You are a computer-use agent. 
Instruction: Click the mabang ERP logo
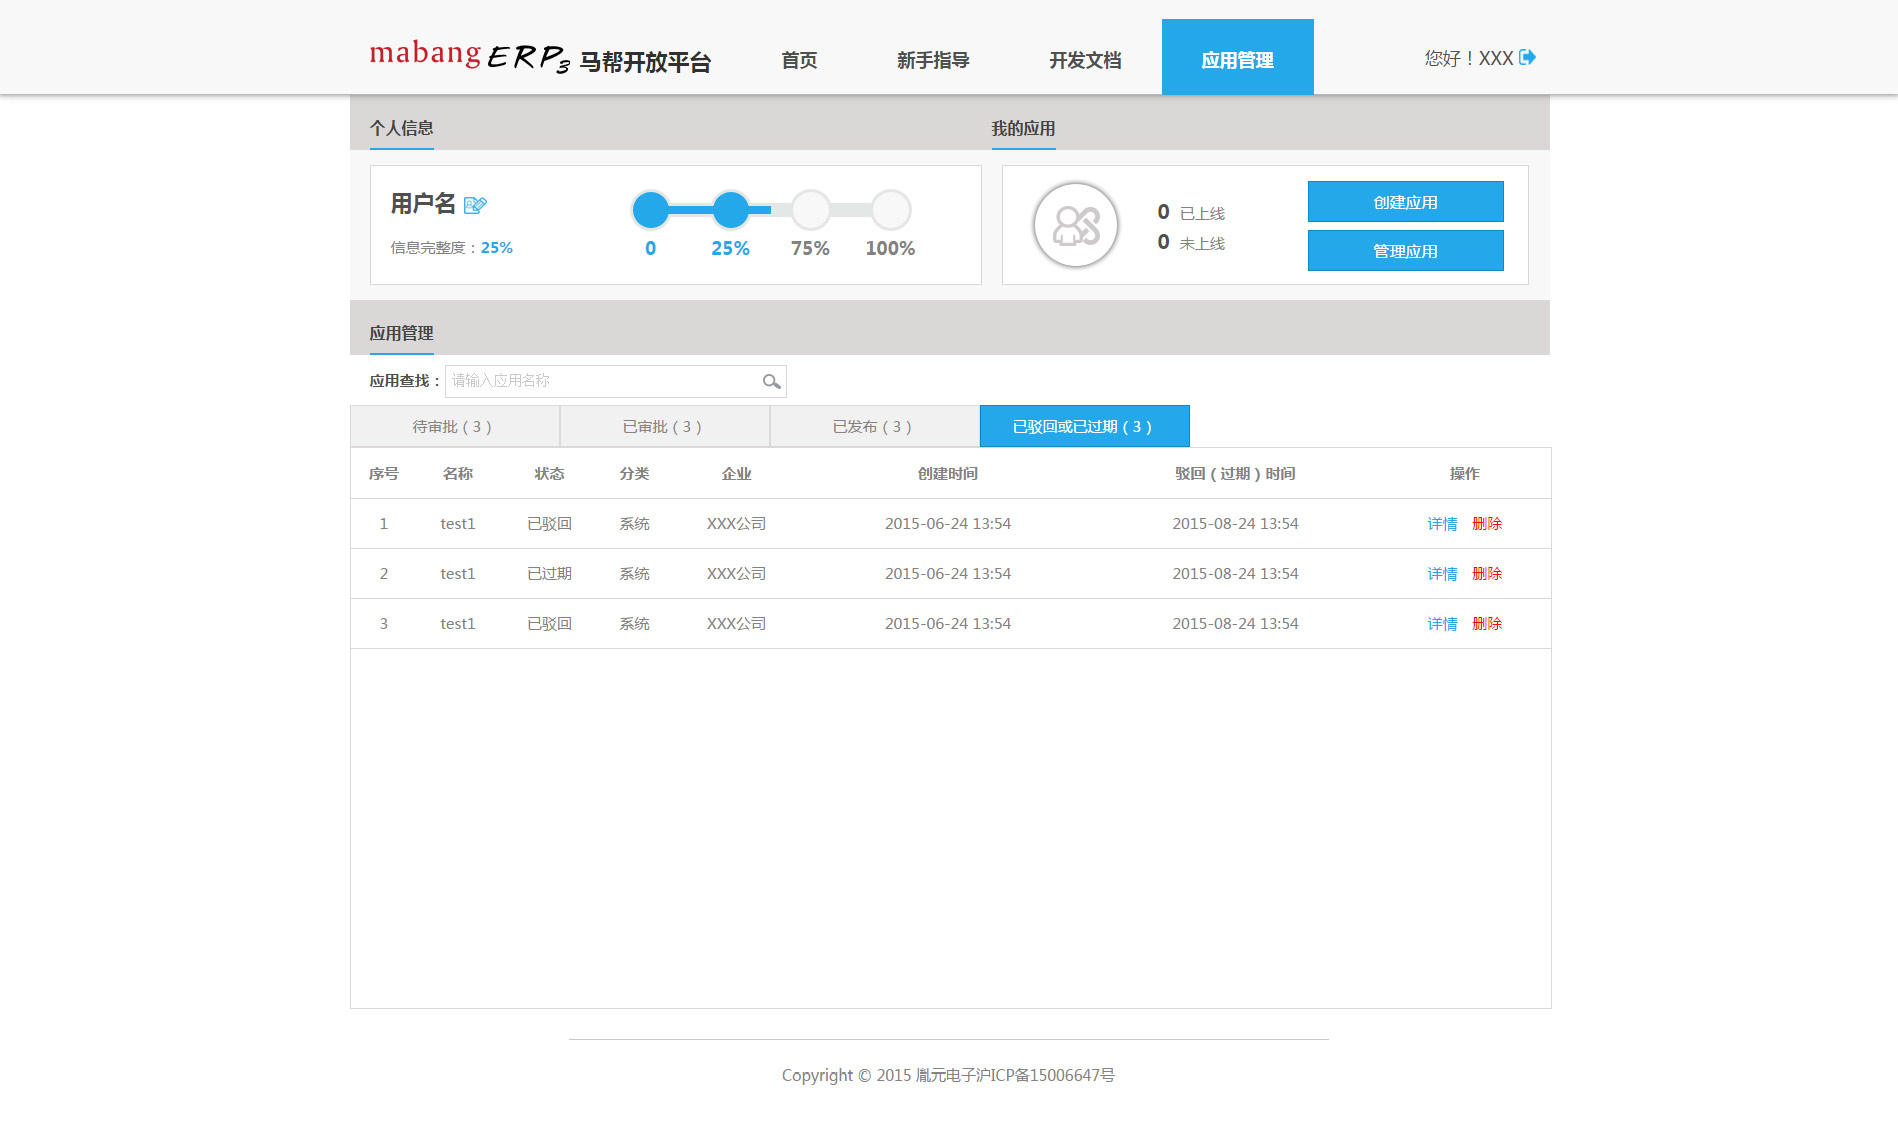click(540, 58)
